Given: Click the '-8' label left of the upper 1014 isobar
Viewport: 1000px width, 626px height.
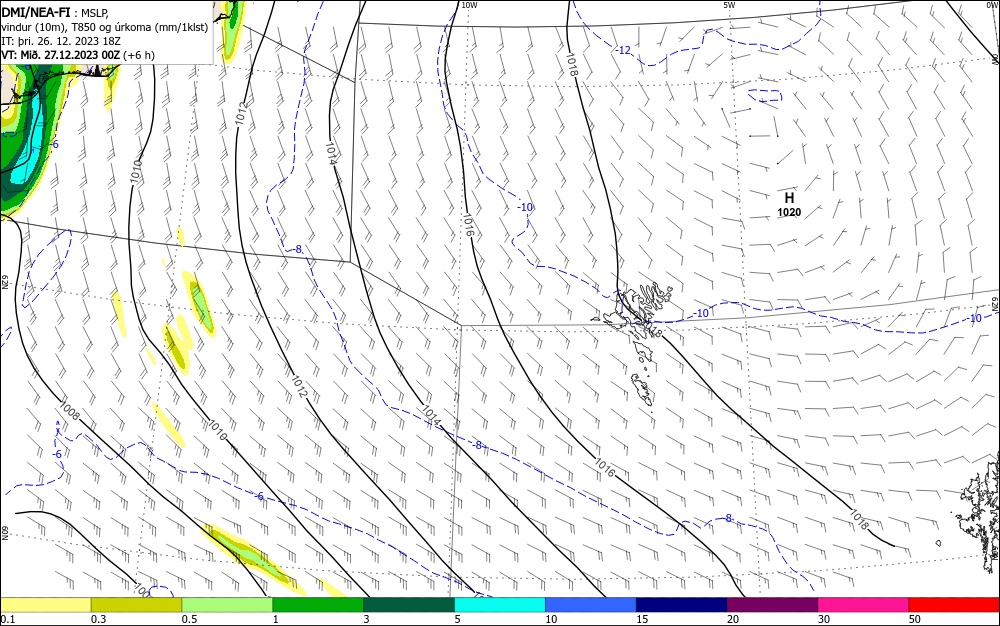Looking at the screenshot, I should [x=297, y=249].
